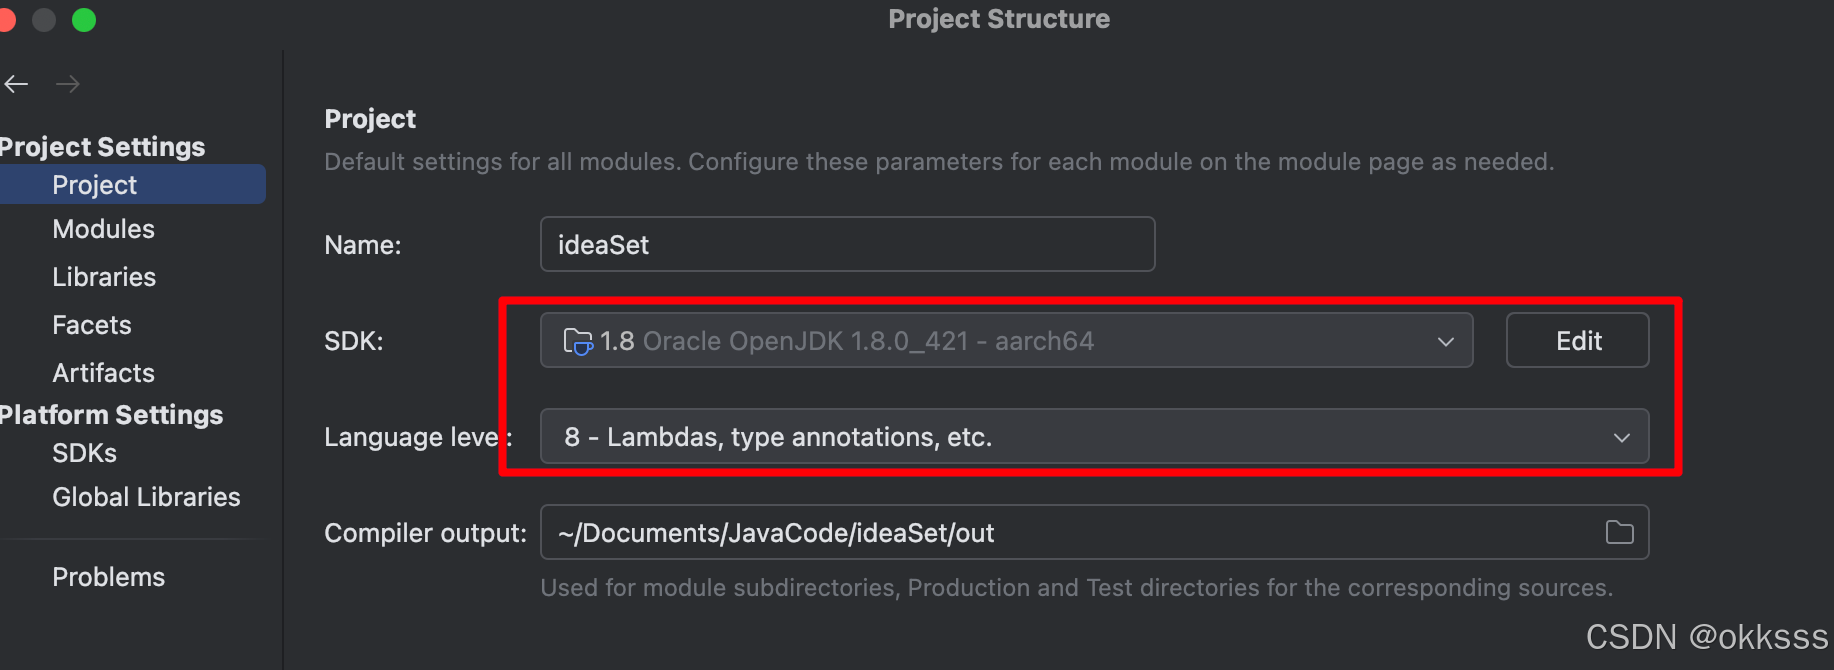Click the back navigation arrow
The height and width of the screenshot is (670, 1834).
[16, 84]
